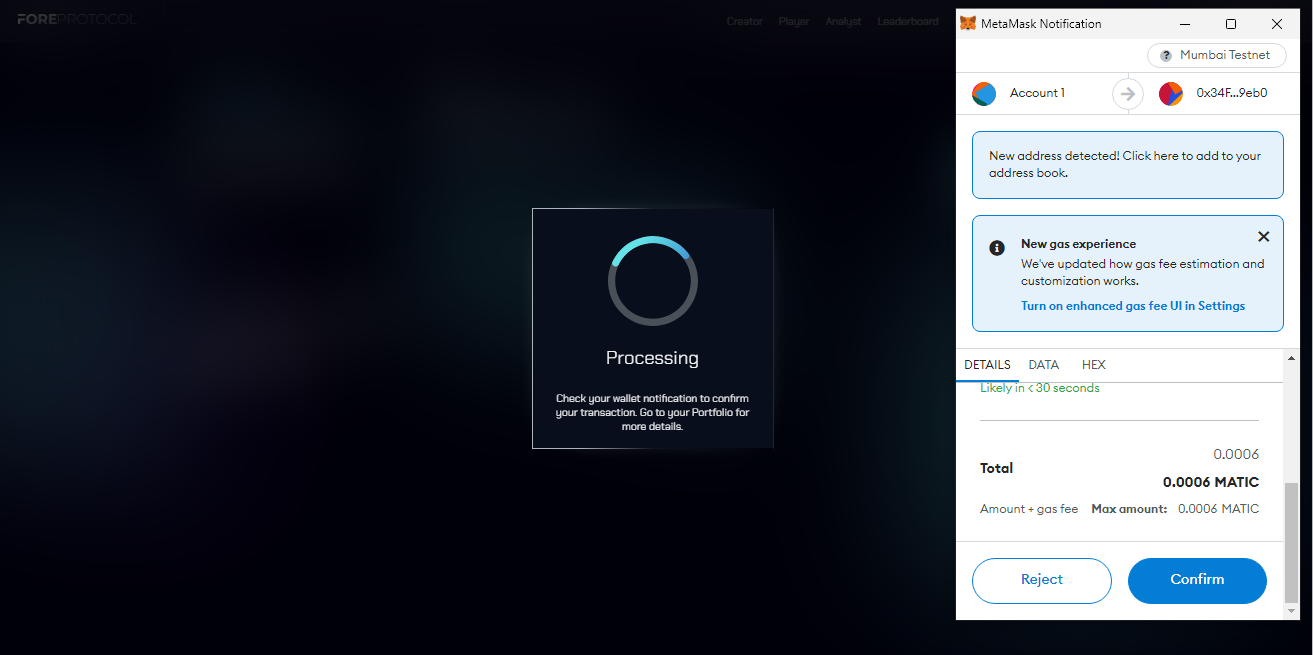1313x655 pixels.
Task: Dismiss the New gas experience notice
Action: click(x=1263, y=237)
